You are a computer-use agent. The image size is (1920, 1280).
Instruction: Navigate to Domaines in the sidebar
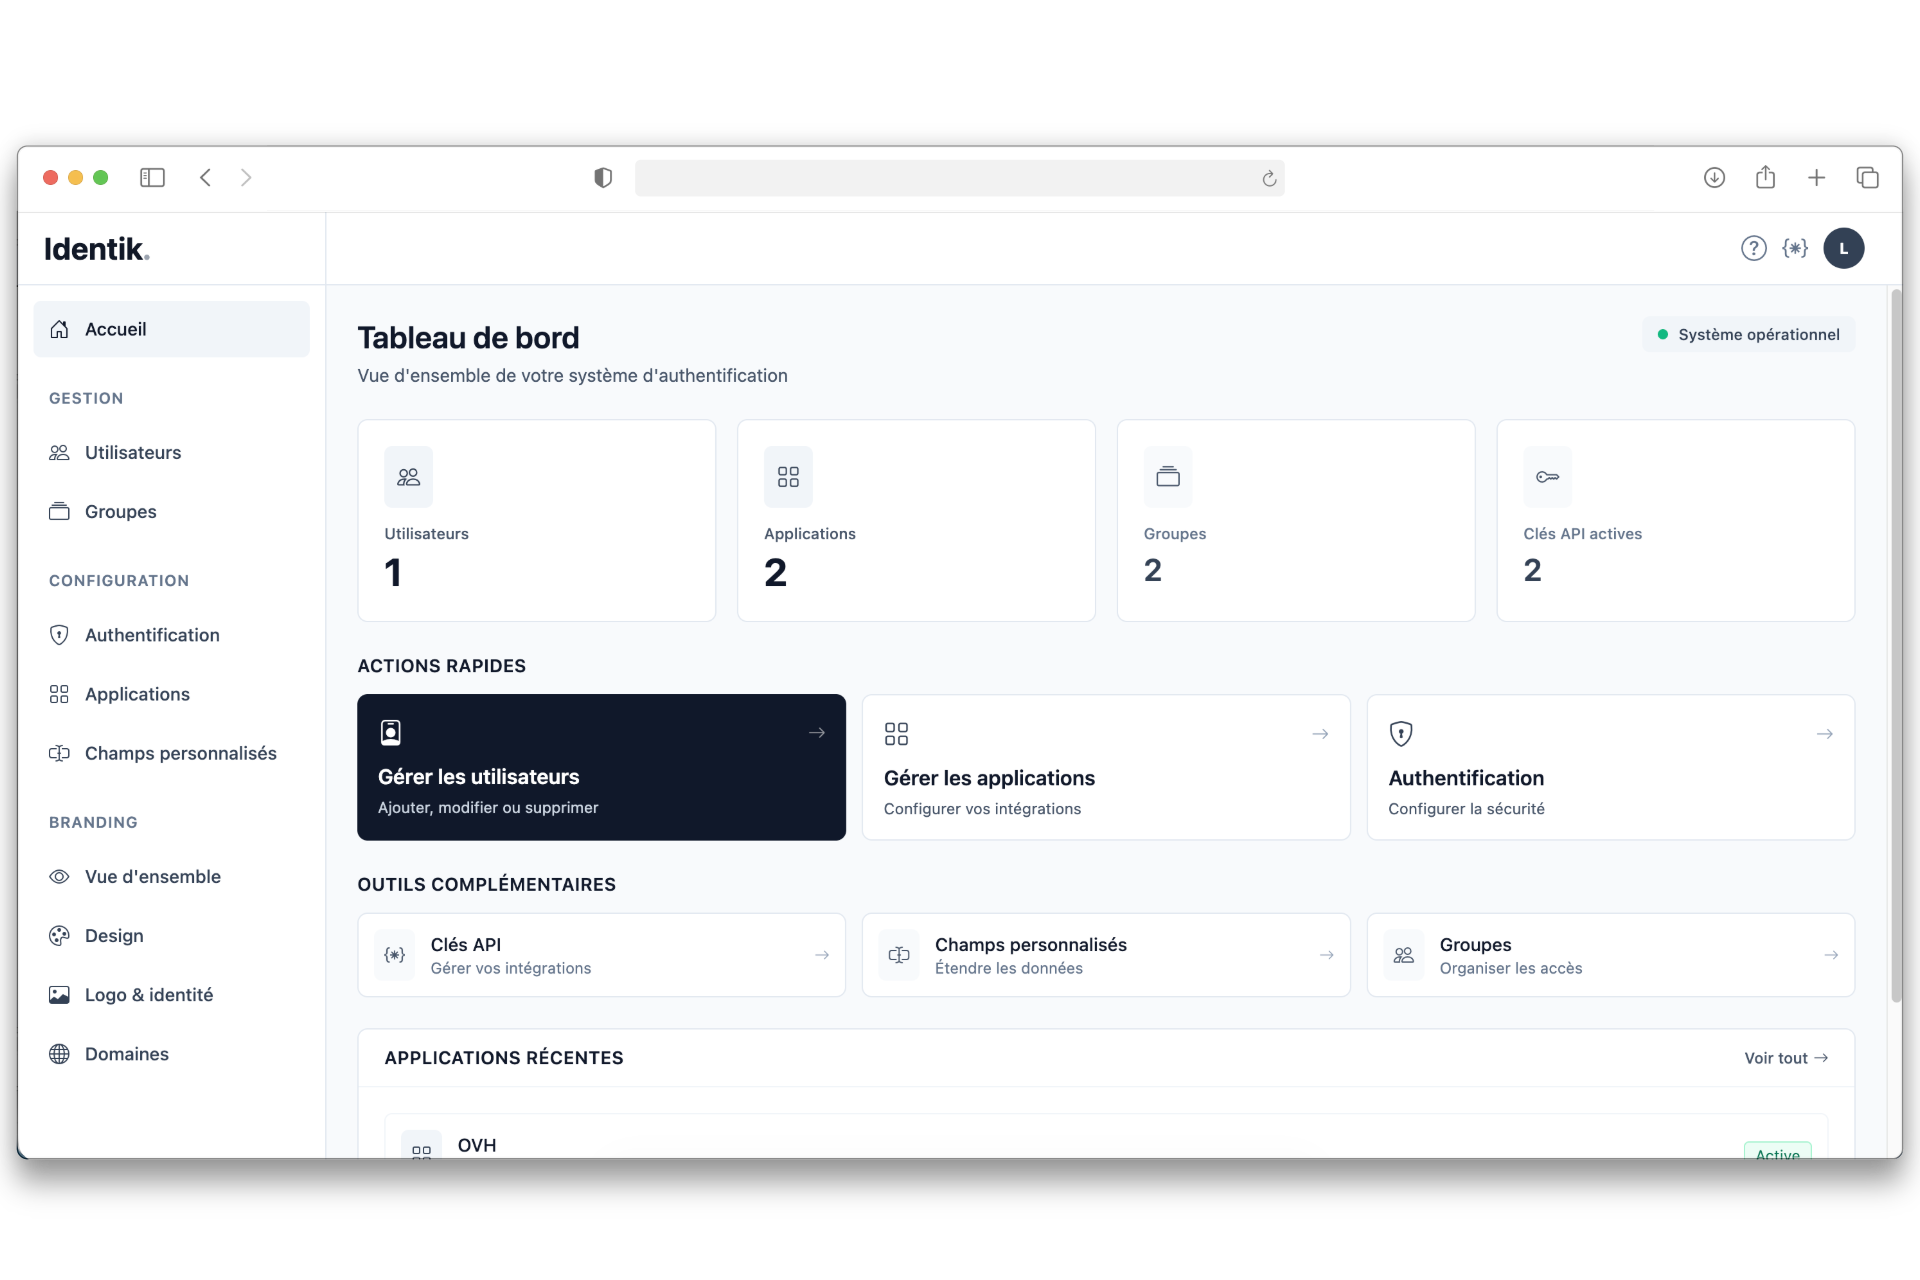127,1054
